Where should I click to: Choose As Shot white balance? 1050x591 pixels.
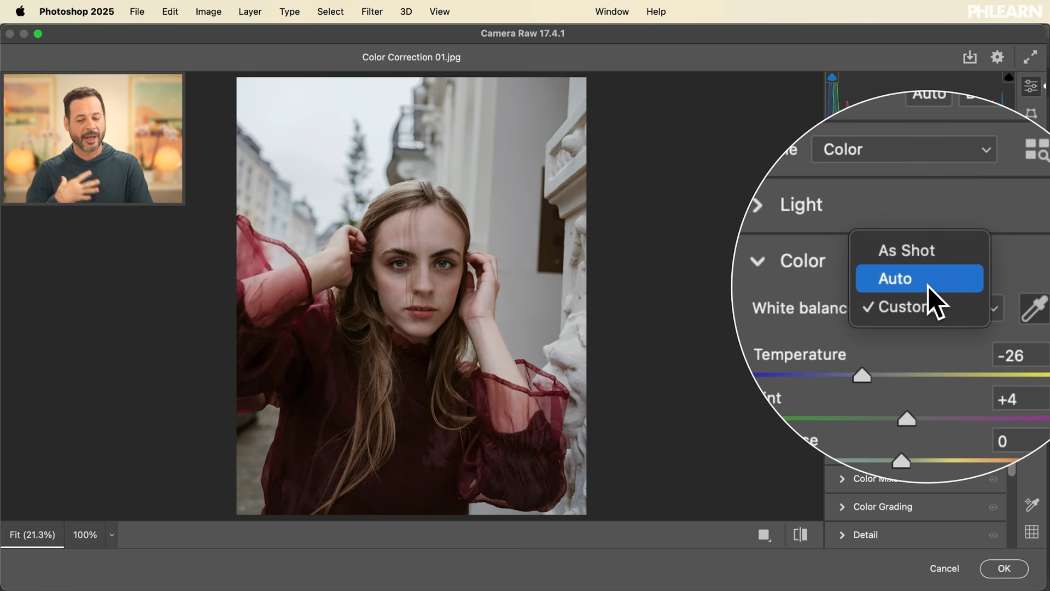[x=919, y=250]
